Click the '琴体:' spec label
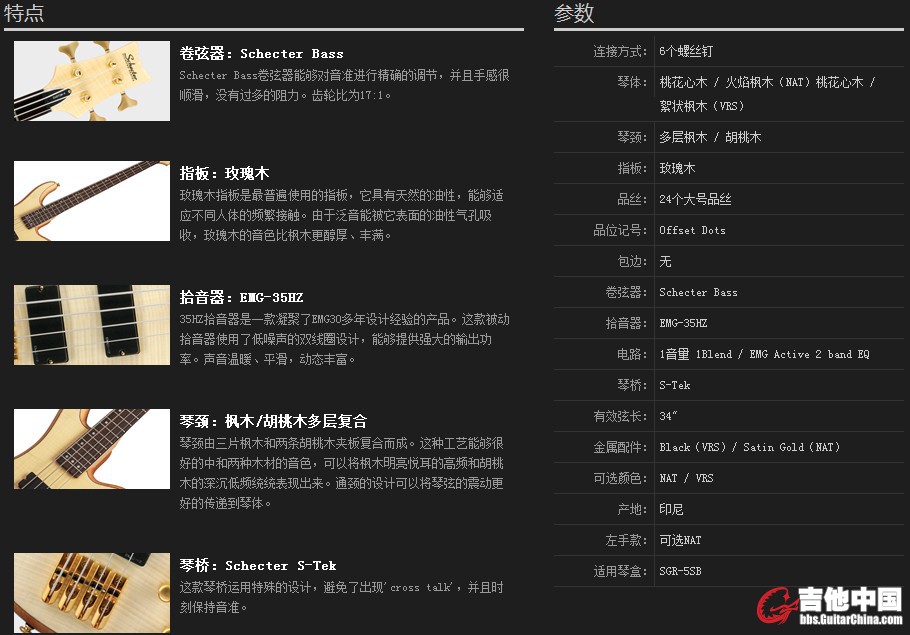The image size is (910, 635). [x=632, y=82]
